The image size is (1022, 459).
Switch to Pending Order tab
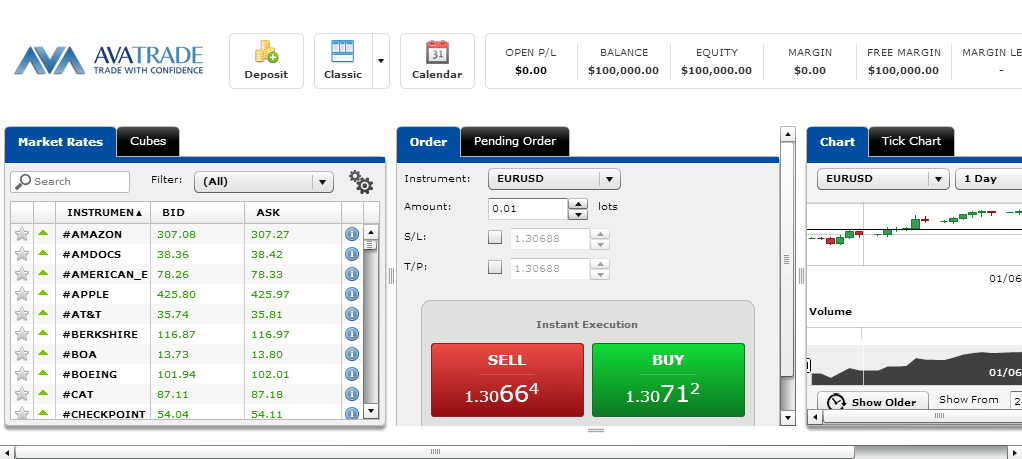[x=515, y=141]
